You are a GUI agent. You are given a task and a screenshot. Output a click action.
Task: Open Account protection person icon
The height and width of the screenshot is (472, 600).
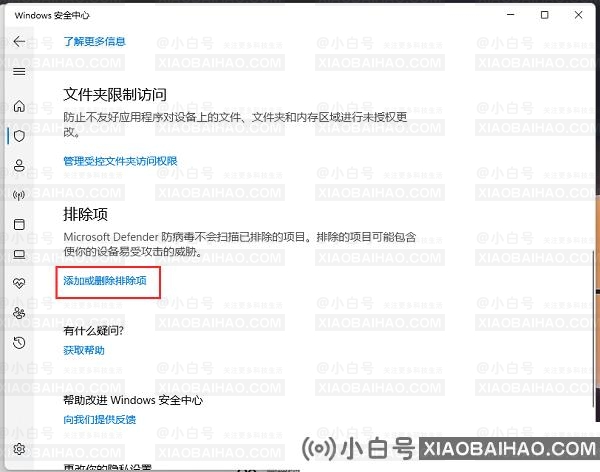click(19, 165)
